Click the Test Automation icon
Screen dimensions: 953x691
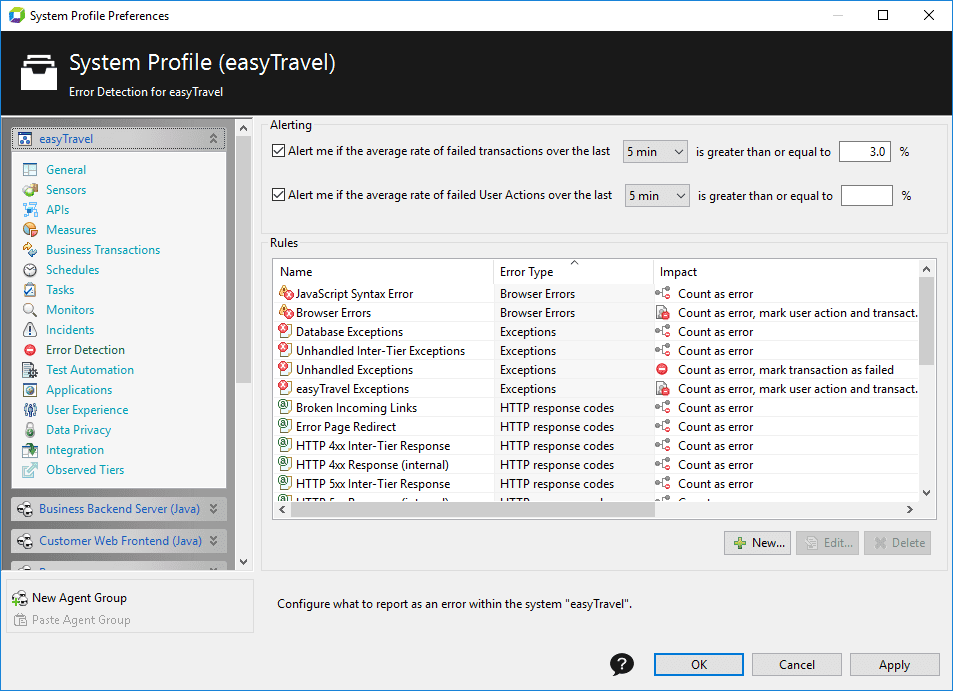click(x=30, y=370)
